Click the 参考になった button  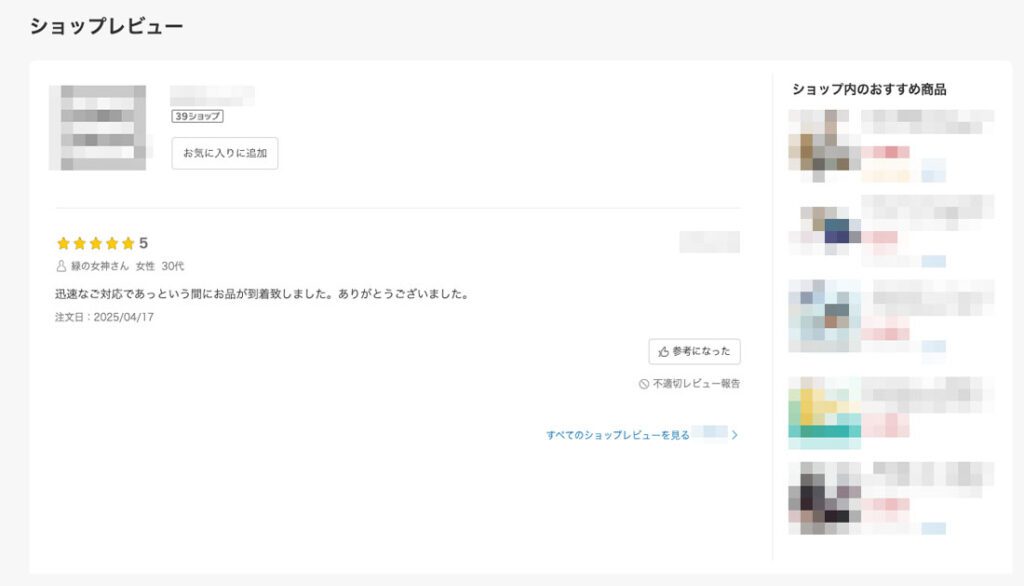(694, 351)
